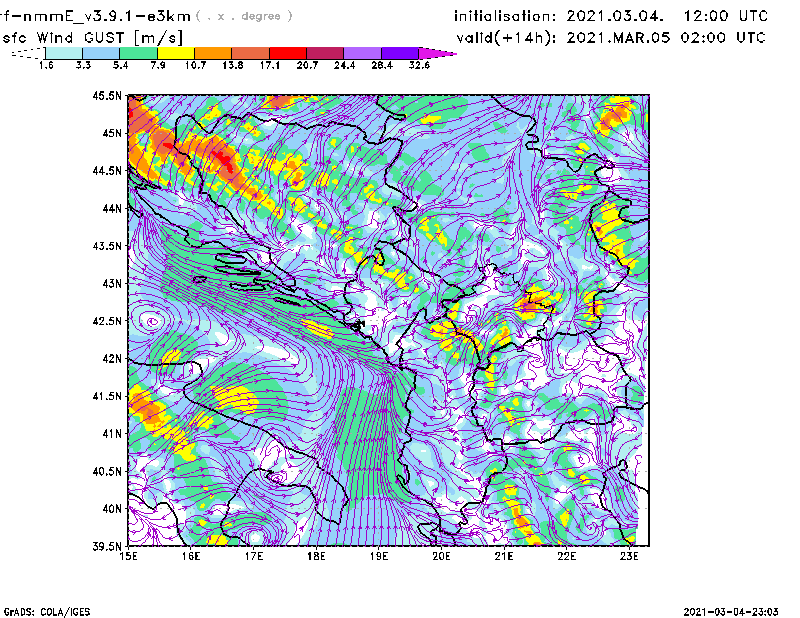This screenshot has height=618, width=800.
Task: Click the "2021-03-04-23:03" timestamp
Action: [x=731, y=612]
